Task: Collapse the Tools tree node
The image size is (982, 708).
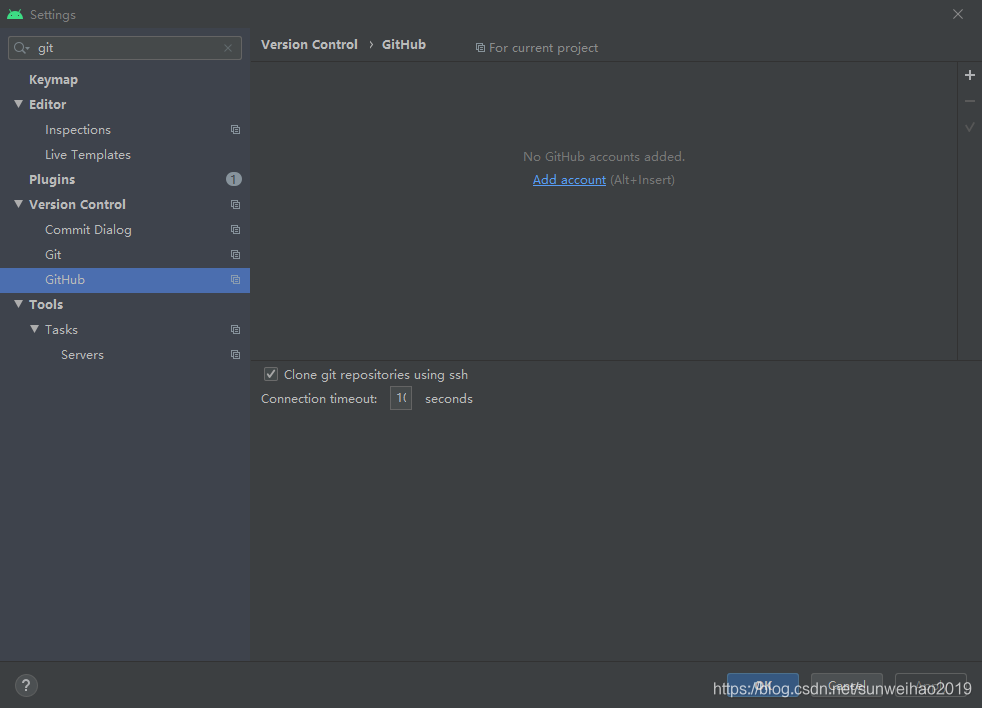Action: click(x=18, y=304)
